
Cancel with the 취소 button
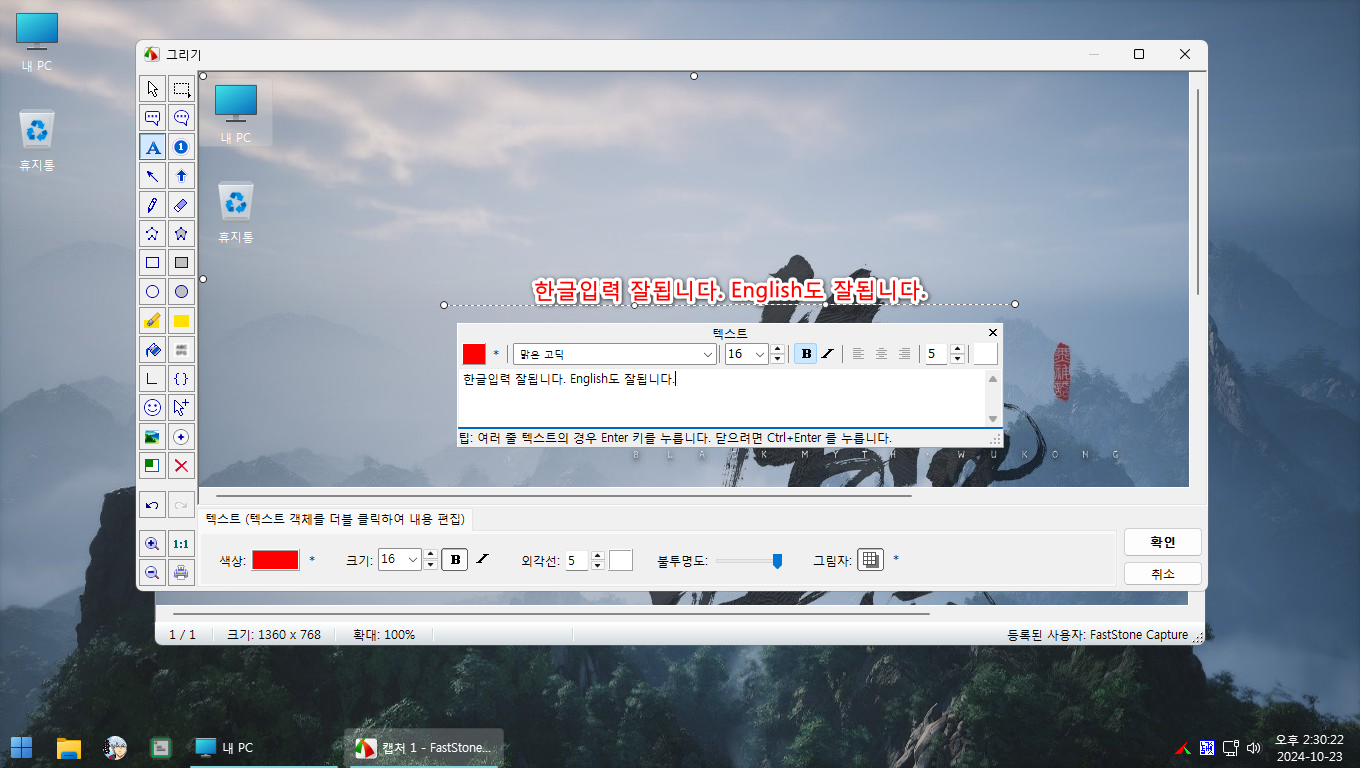pos(1162,574)
